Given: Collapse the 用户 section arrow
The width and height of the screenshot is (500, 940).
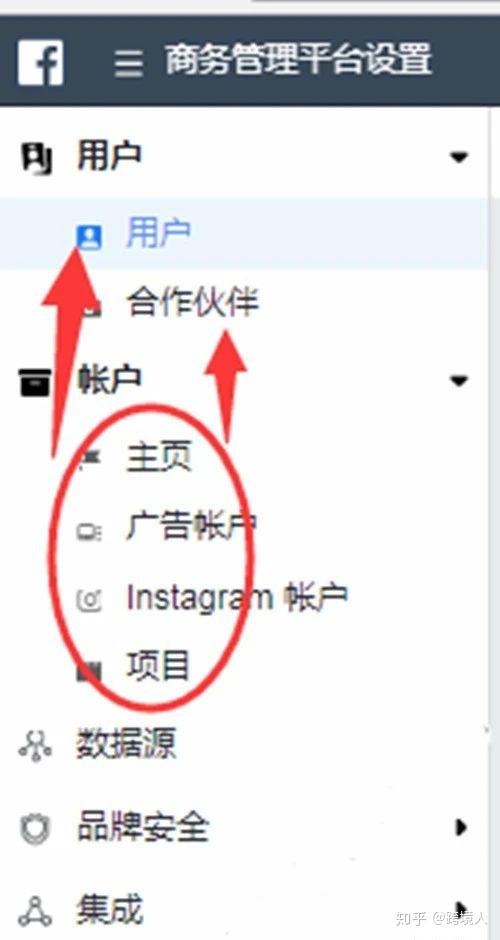Looking at the screenshot, I should [459, 158].
